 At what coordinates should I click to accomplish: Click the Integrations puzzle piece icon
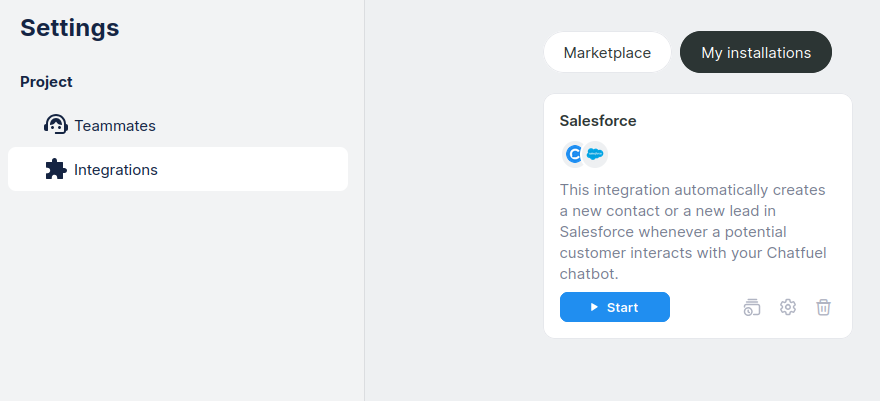point(56,169)
